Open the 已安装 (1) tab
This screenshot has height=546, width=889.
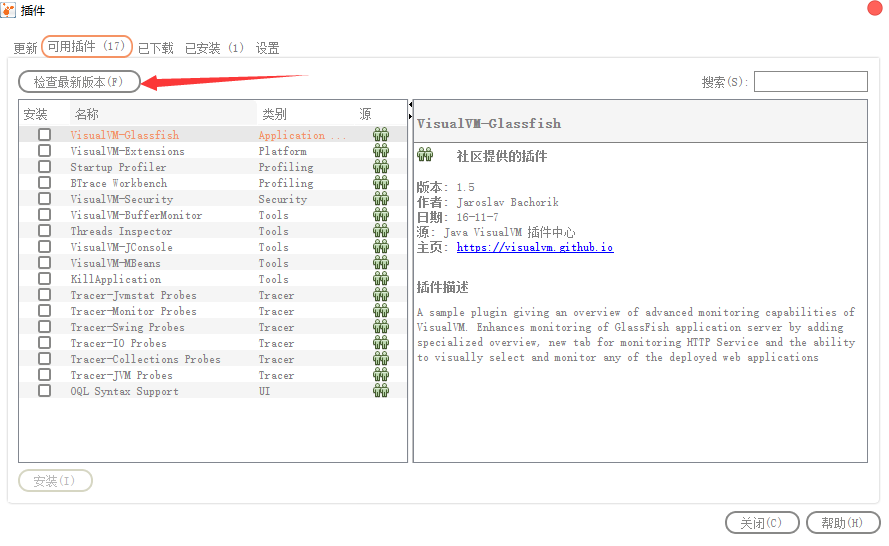[x=214, y=48]
